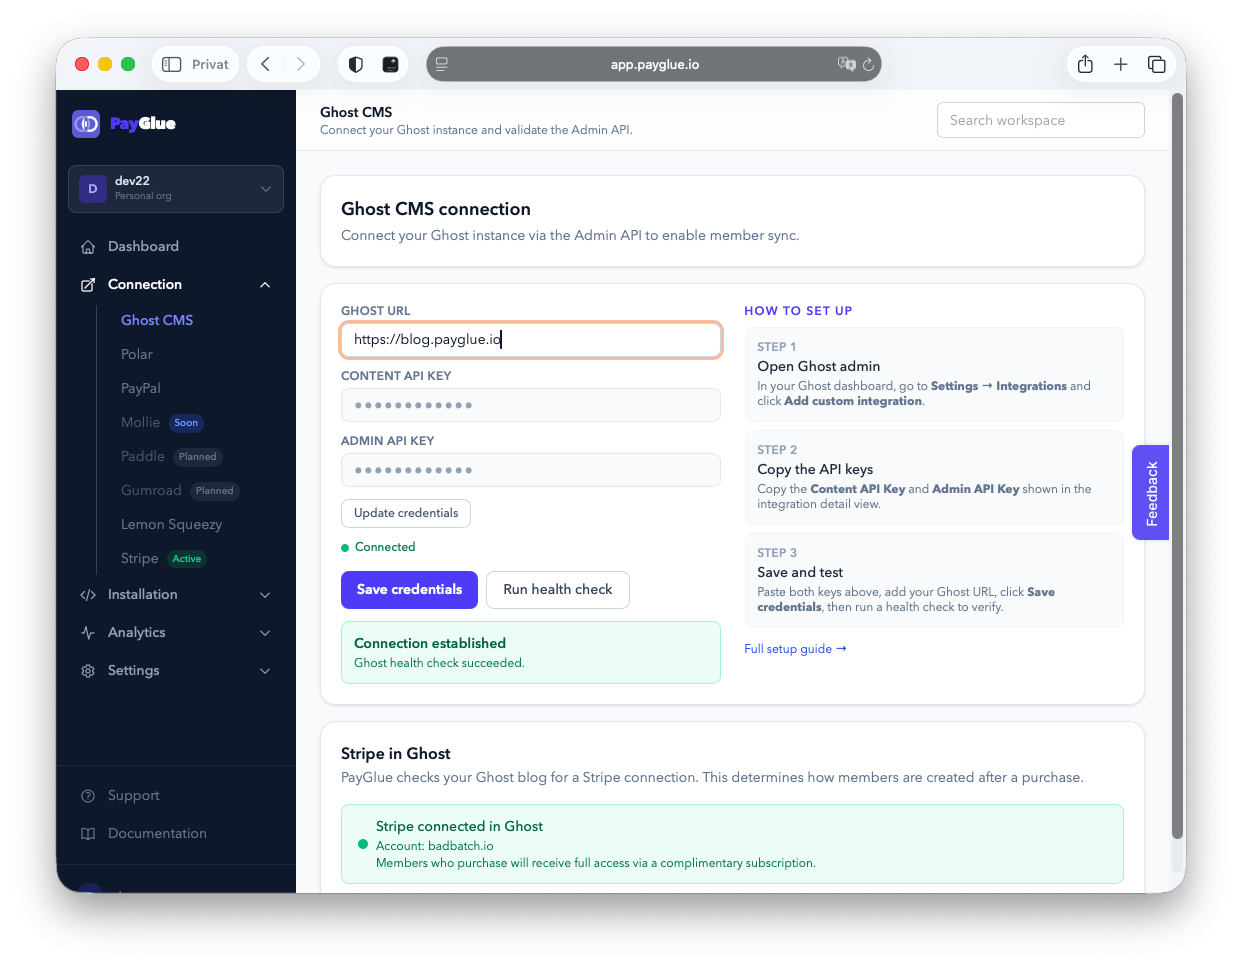Click the translate icon in address bar

coord(846,64)
